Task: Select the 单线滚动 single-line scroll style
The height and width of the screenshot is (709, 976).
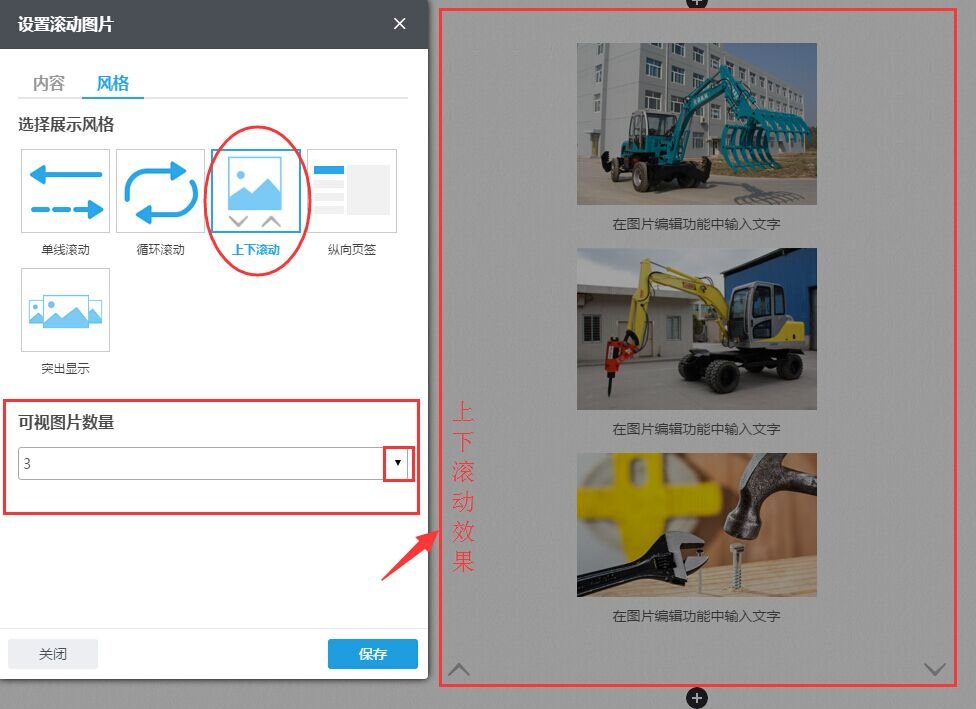Action: click(x=65, y=191)
